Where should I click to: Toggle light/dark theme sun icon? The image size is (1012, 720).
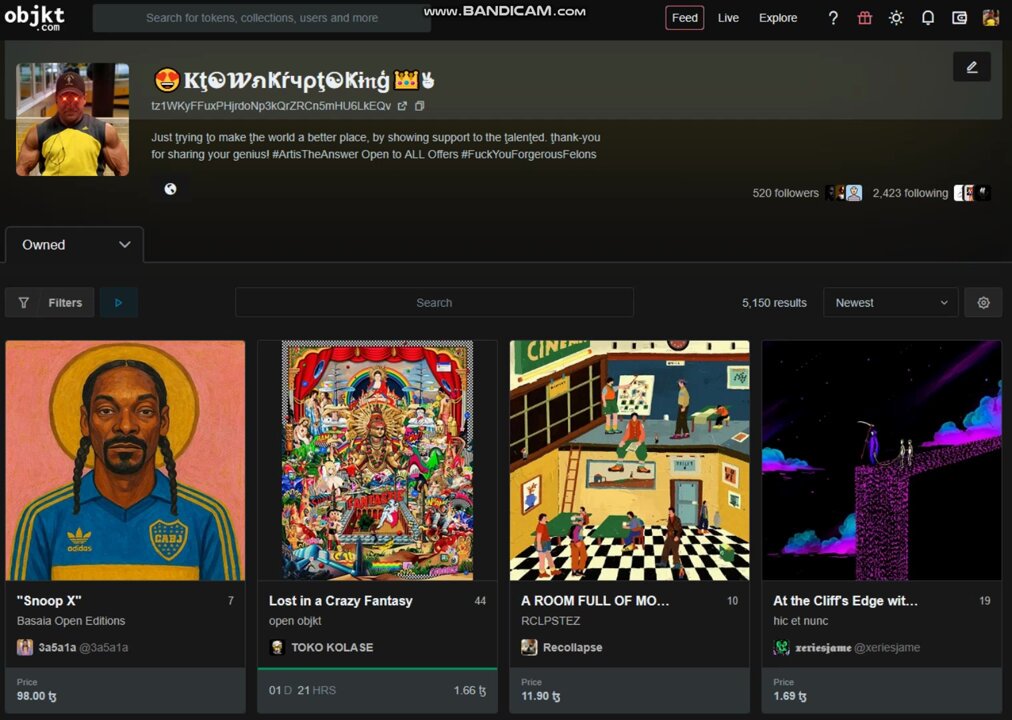(x=896, y=18)
